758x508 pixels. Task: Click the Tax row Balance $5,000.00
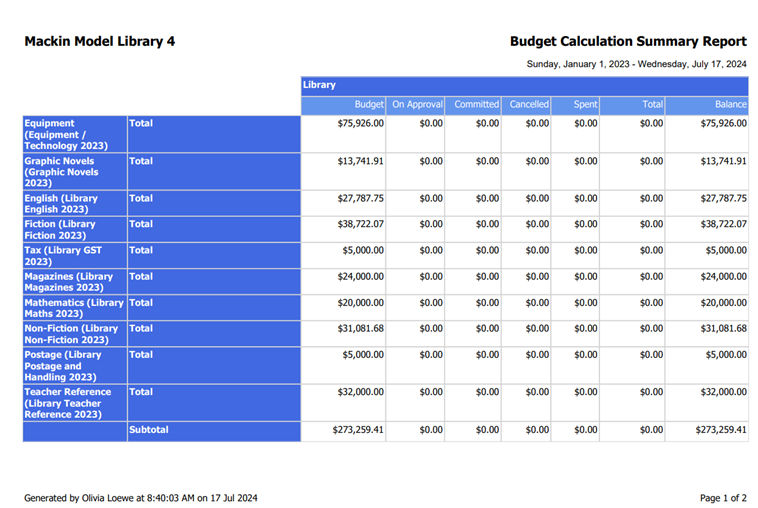pyautogui.click(x=726, y=250)
